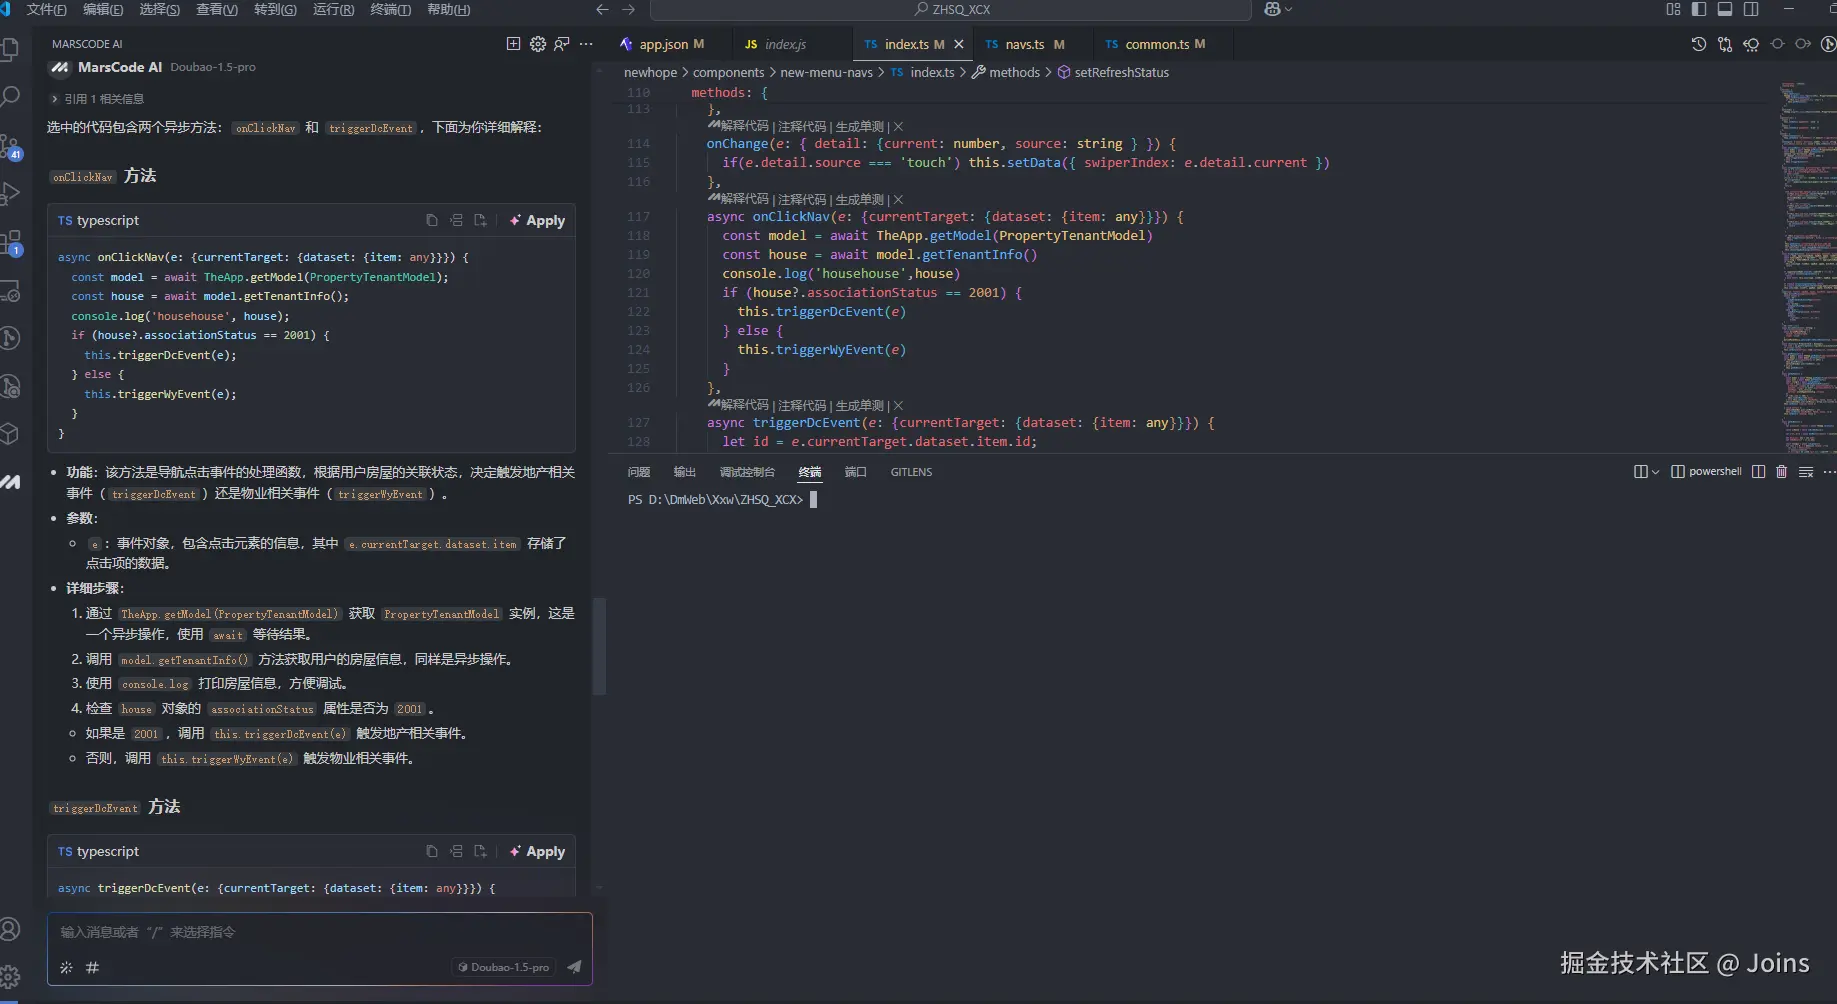Kill the terminal with trash icon
Screen dimensions: 1837x1004
pos(1781,472)
